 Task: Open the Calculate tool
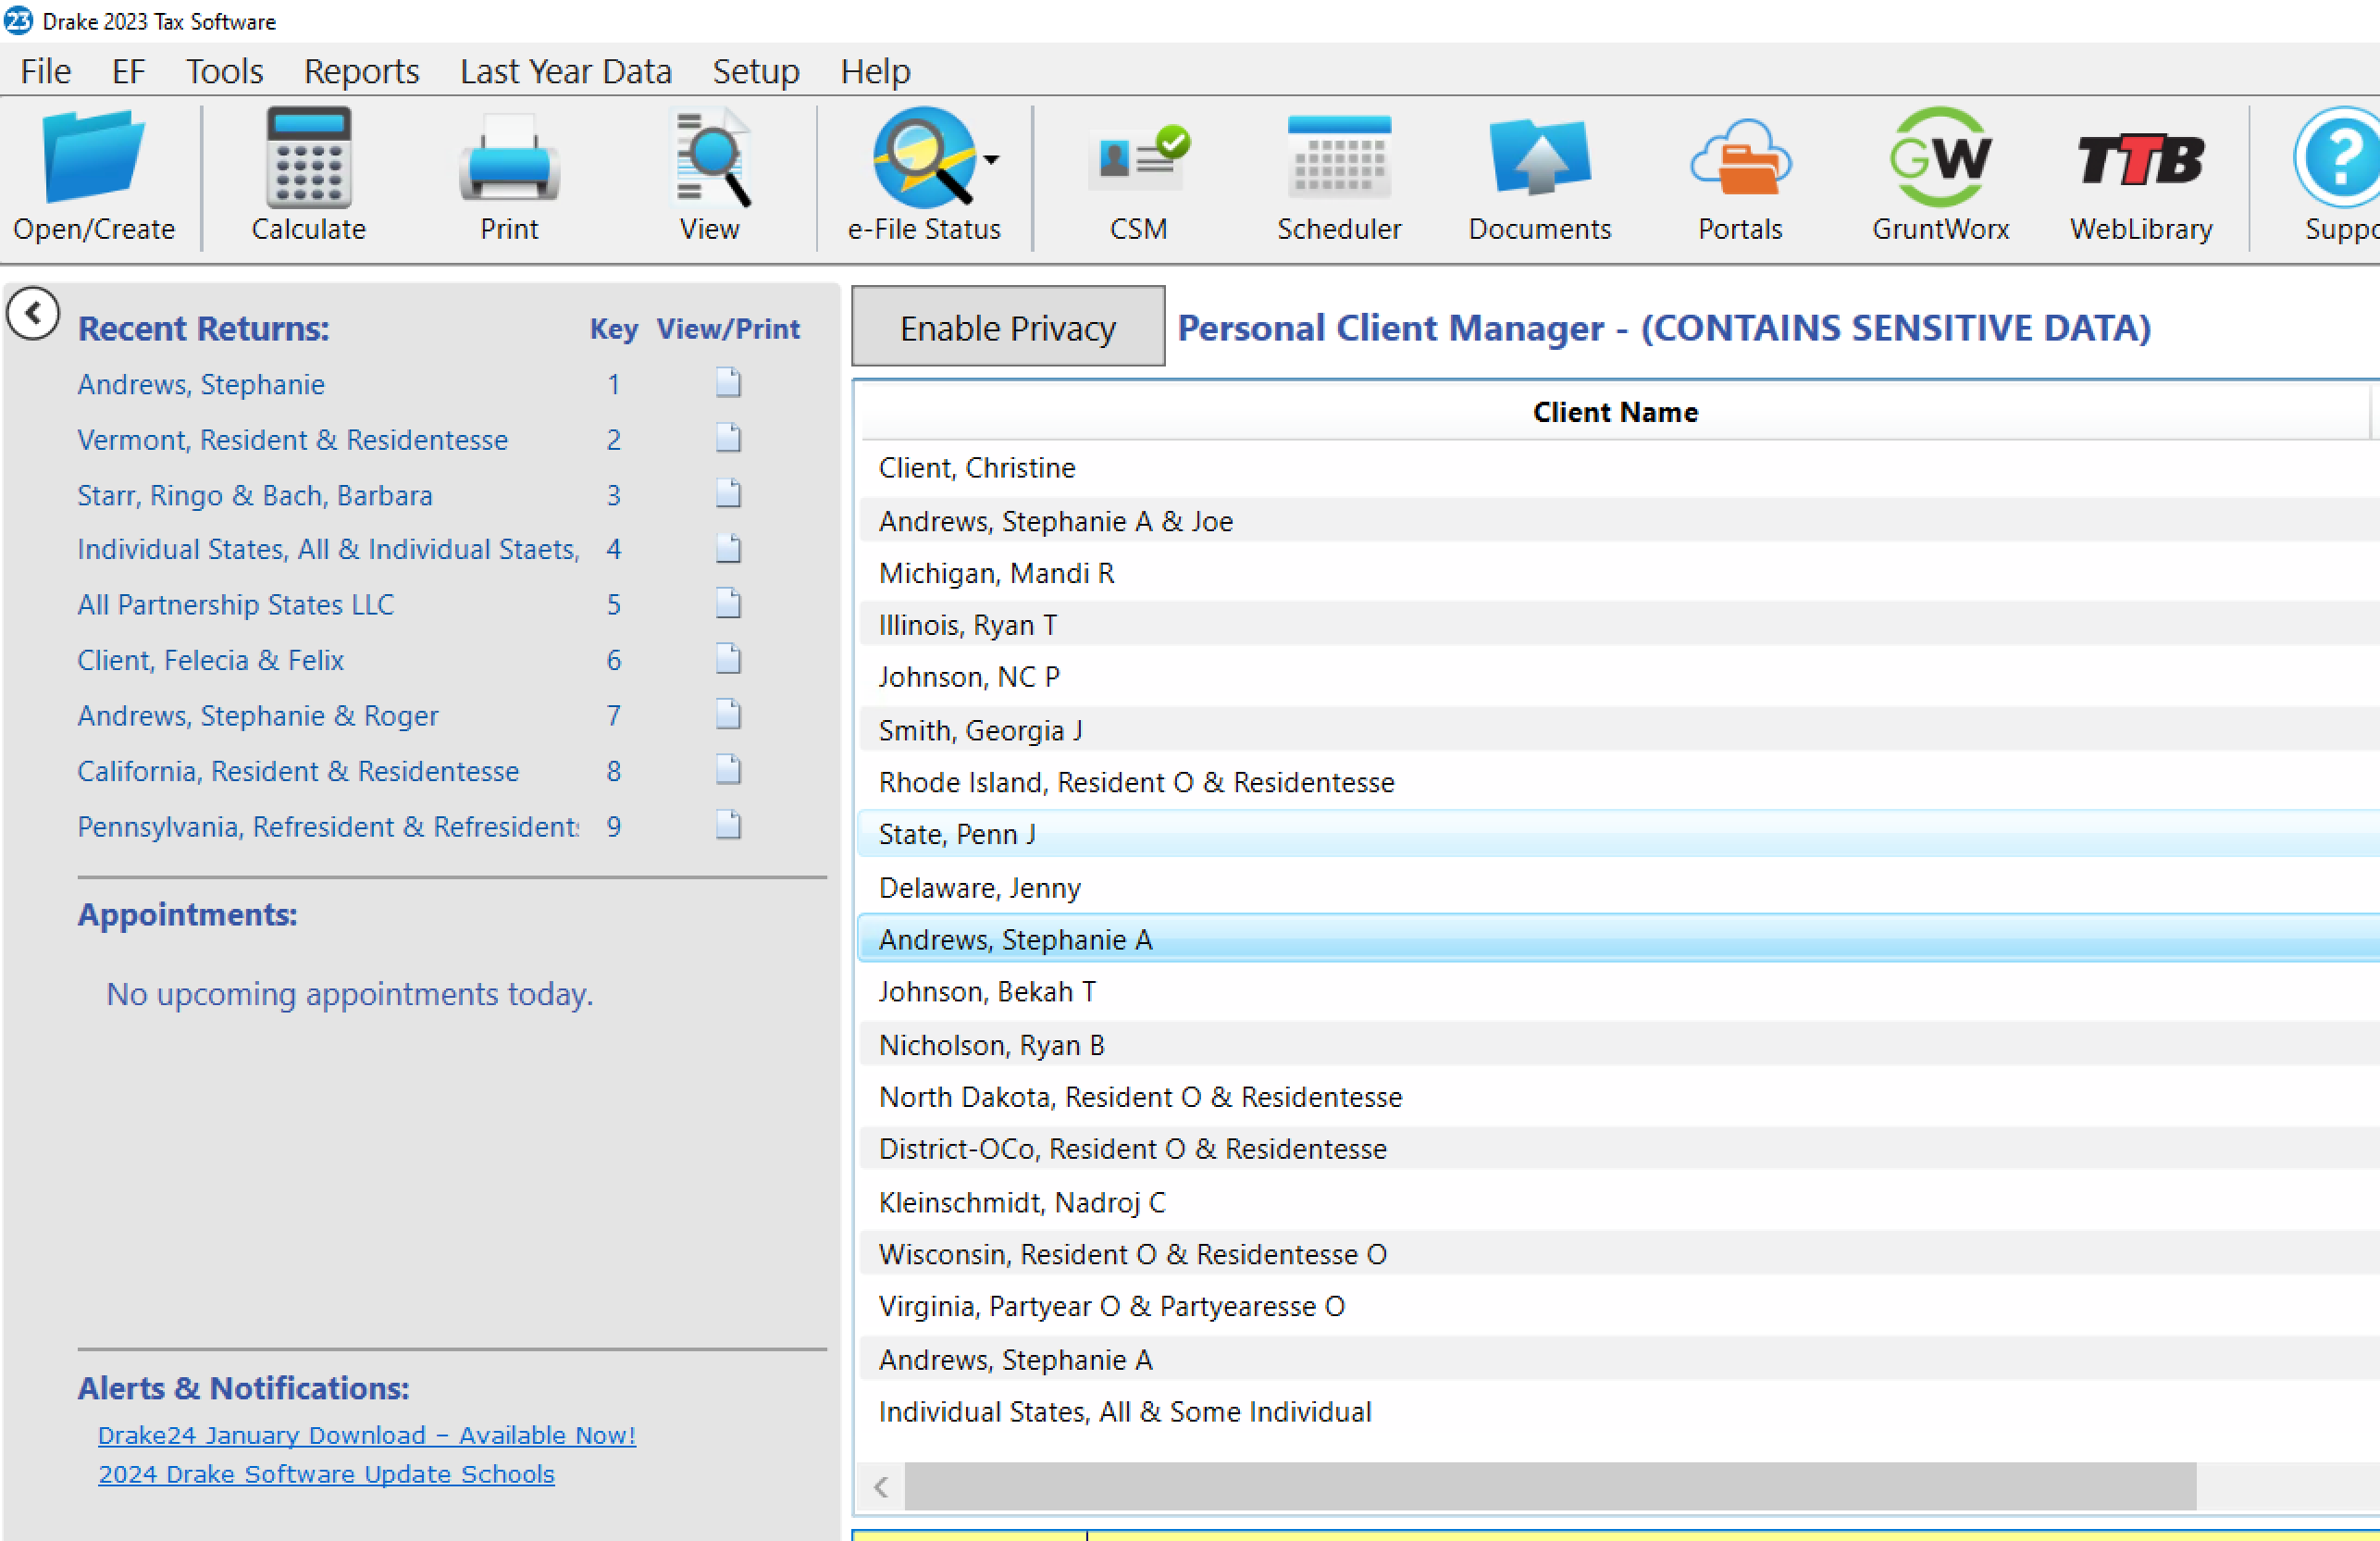pyautogui.click(x=308, y=158)
